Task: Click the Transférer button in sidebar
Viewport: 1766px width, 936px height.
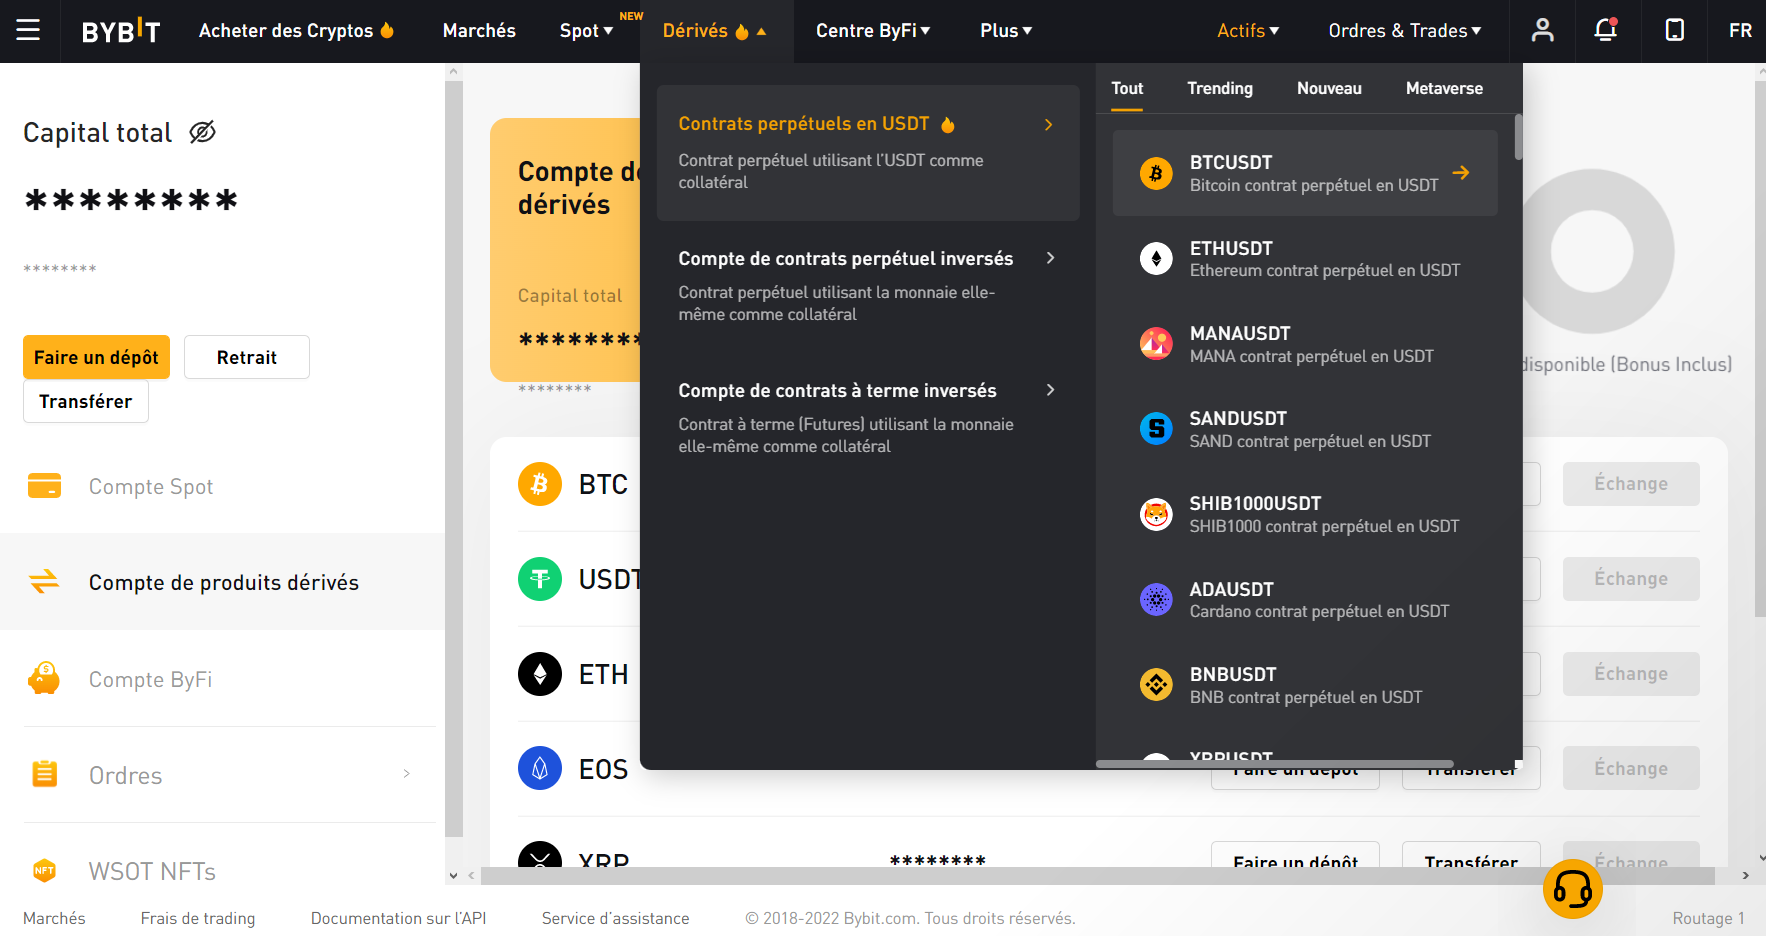Action: [x=86, y=401]
